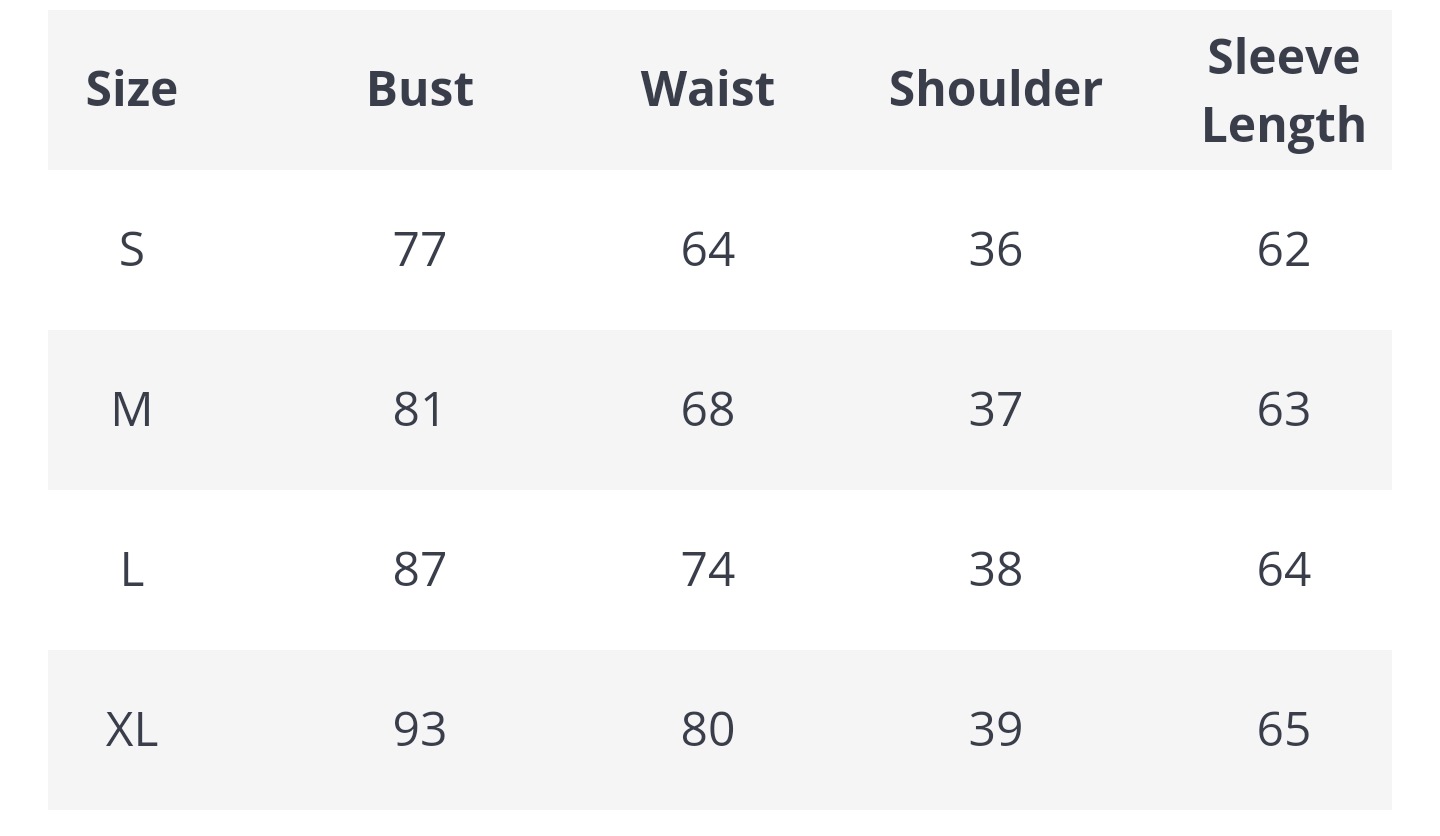Image resolution: width=1440 pixels, height=836 pixels.
Task: Click bust value 77 for size S
Action: 420,249
